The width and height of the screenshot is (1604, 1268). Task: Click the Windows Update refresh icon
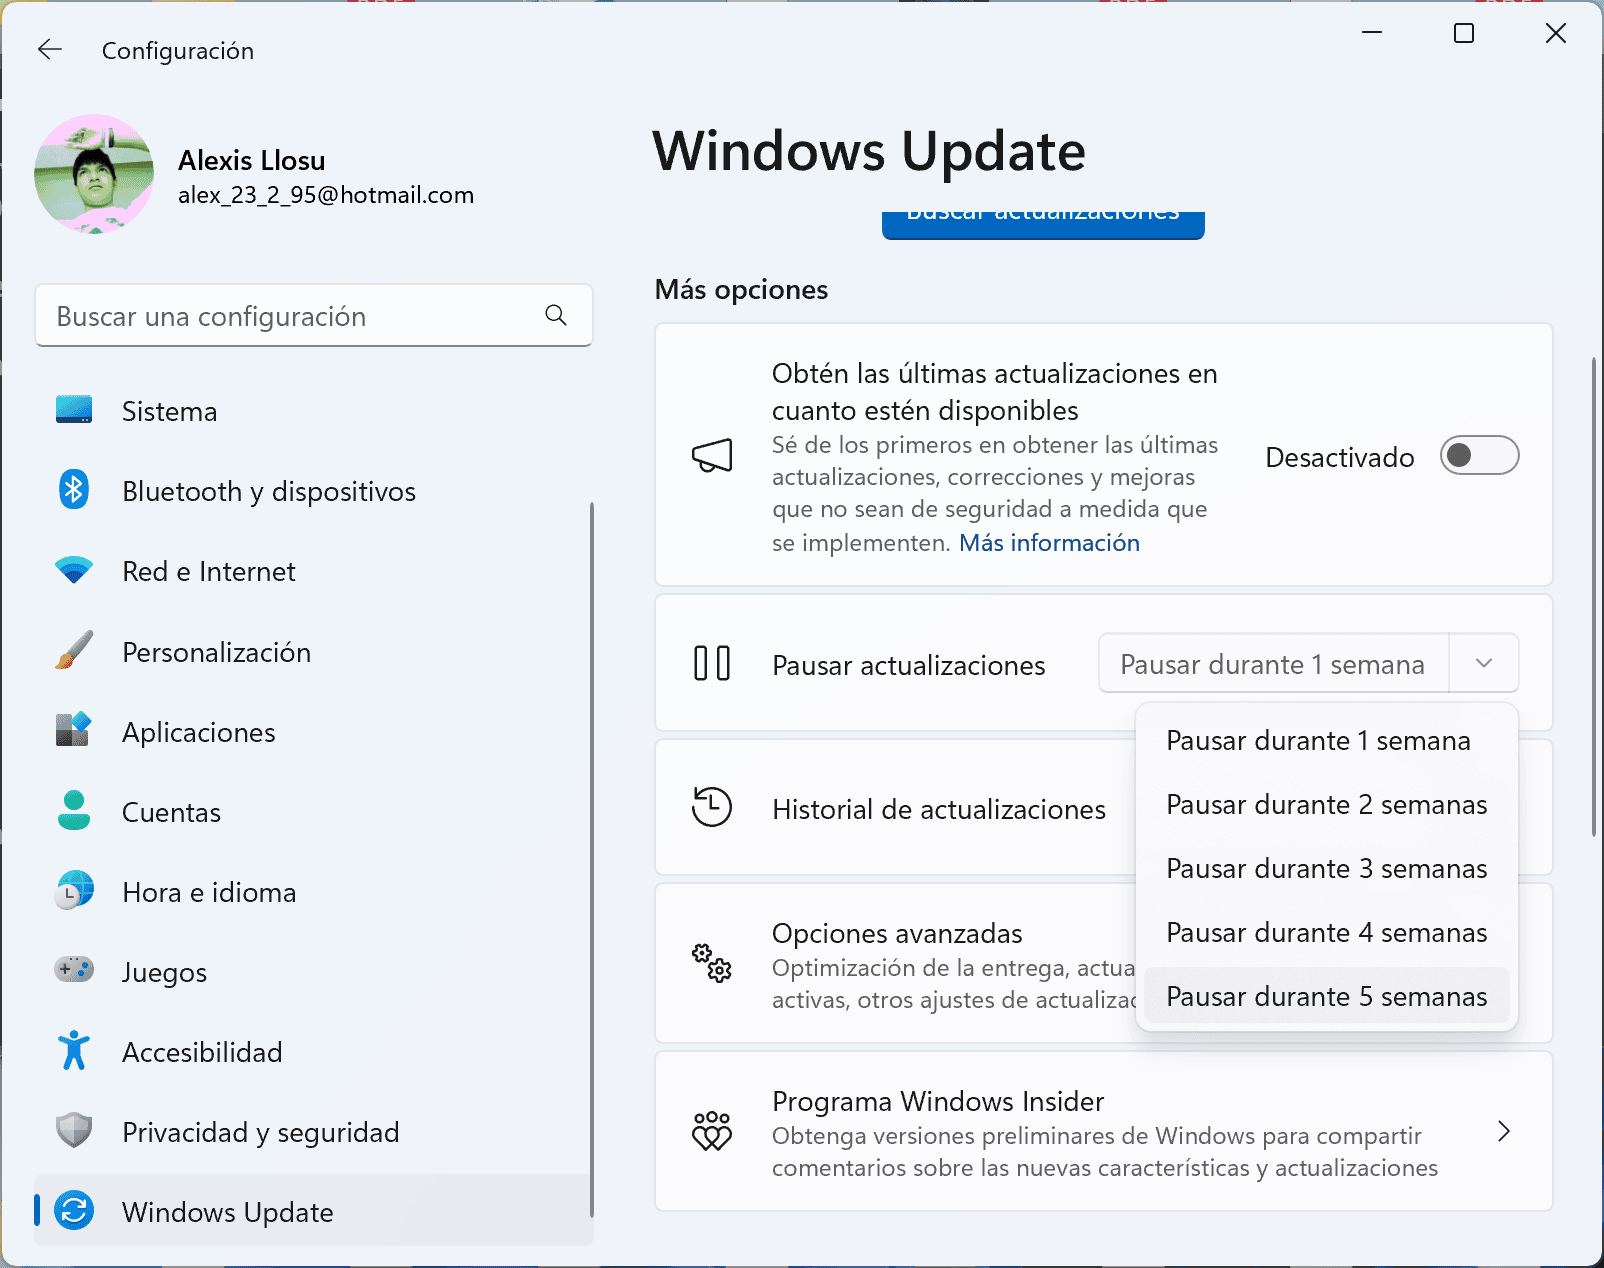(x=71, y=1211)
